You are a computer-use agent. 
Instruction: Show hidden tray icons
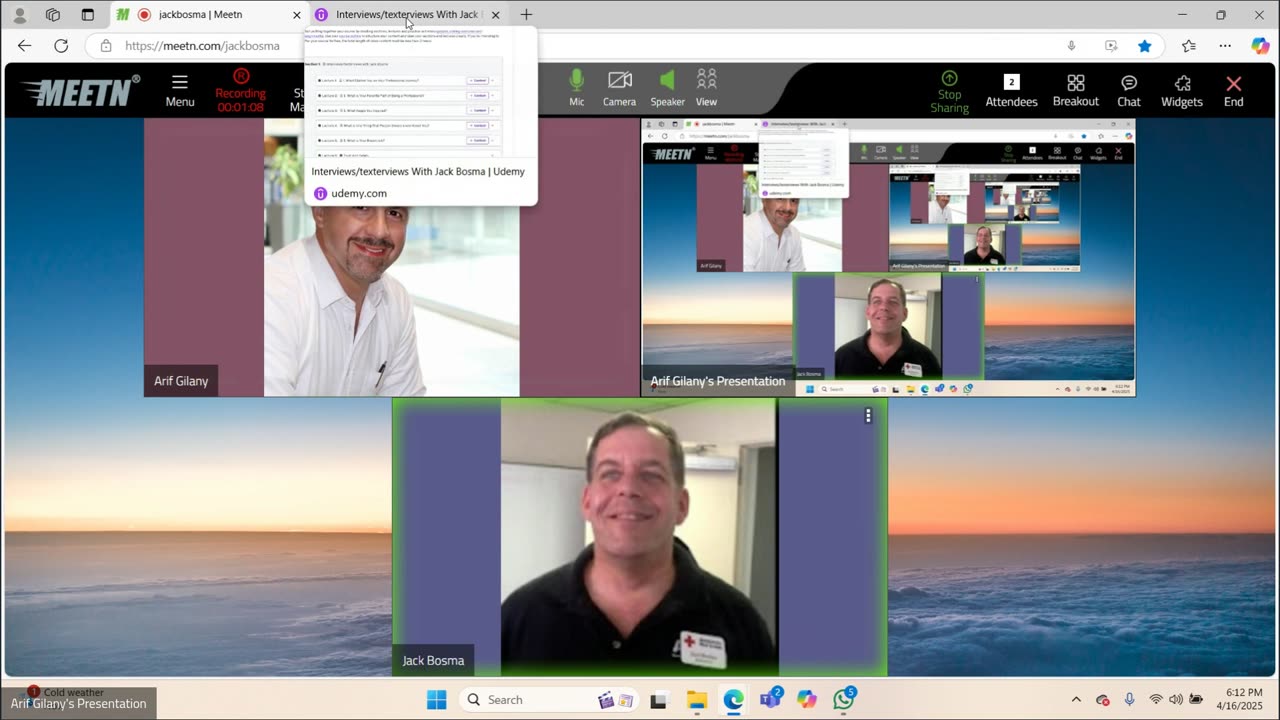(1076, 700)
